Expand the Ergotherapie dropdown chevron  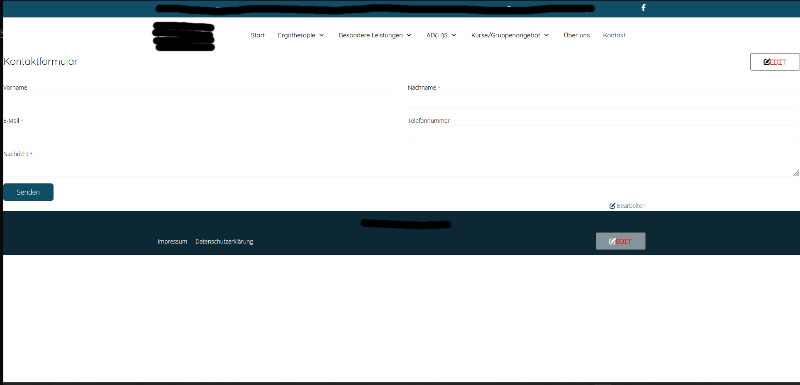tap(321, 35)
